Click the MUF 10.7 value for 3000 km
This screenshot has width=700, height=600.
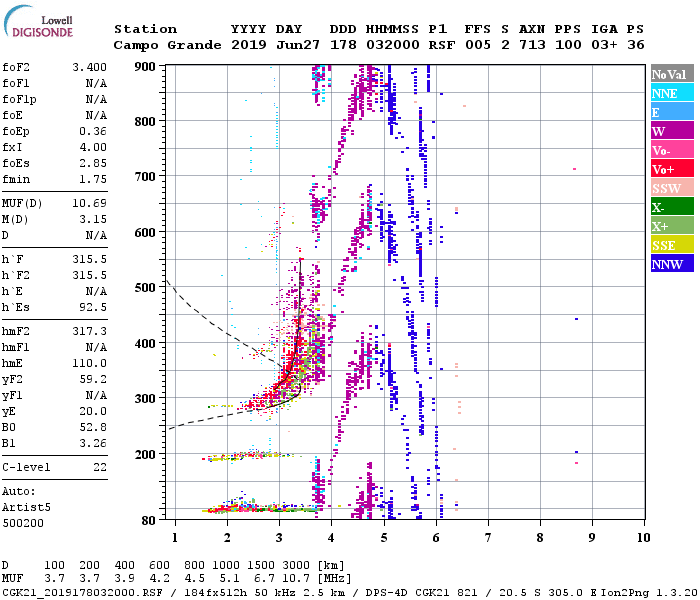pyautogui.click(x=296, y=579)
